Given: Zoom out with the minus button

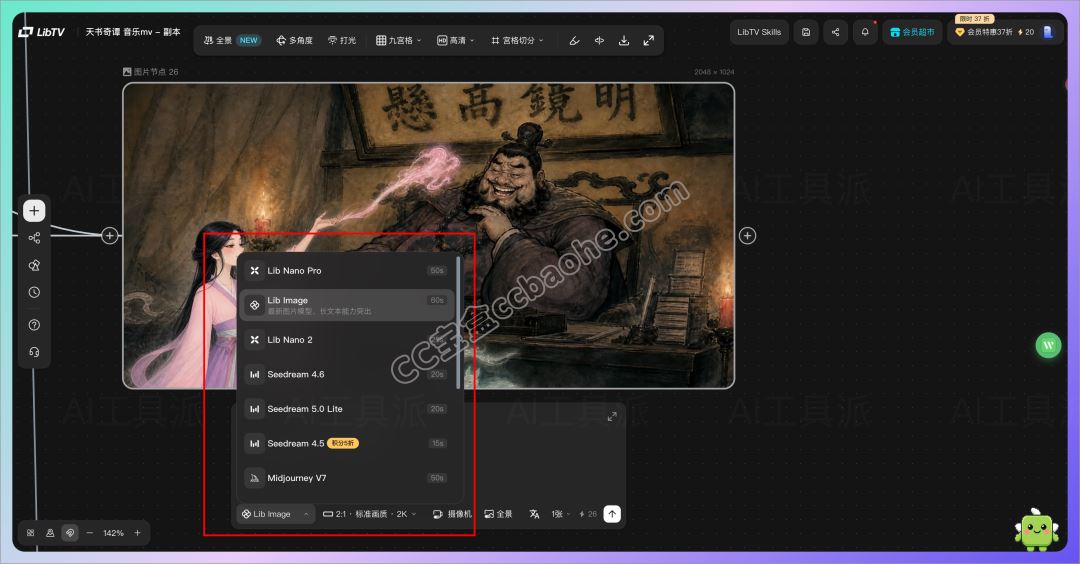Looking at the screenshot, I should (x=90, y=532).
